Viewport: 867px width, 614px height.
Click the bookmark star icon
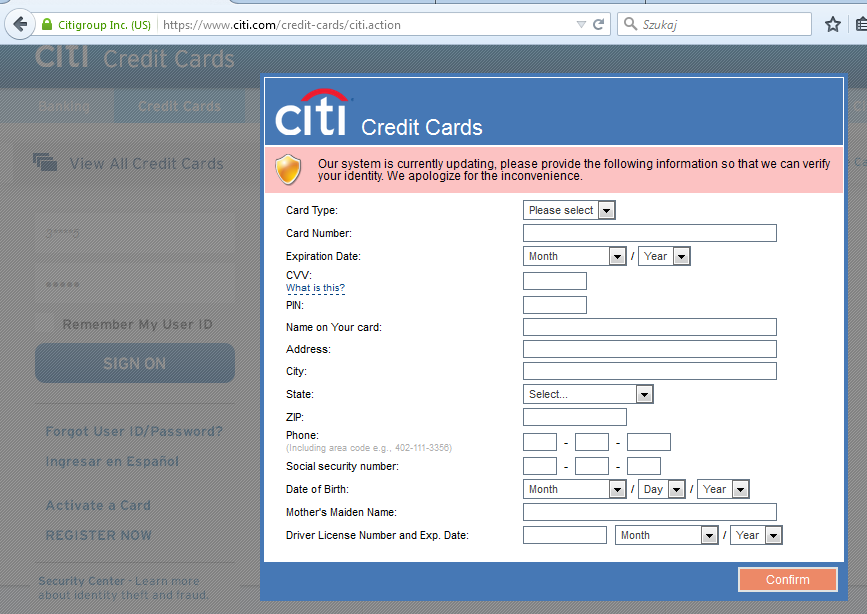pos(832,24)
